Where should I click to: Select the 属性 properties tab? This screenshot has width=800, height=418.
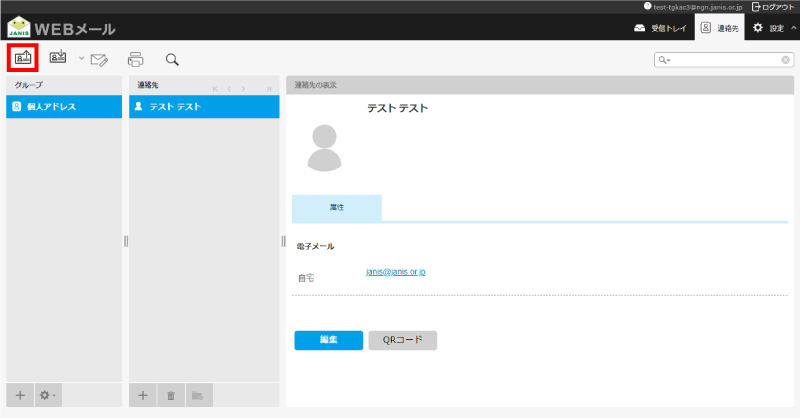[x=337, y=208]
